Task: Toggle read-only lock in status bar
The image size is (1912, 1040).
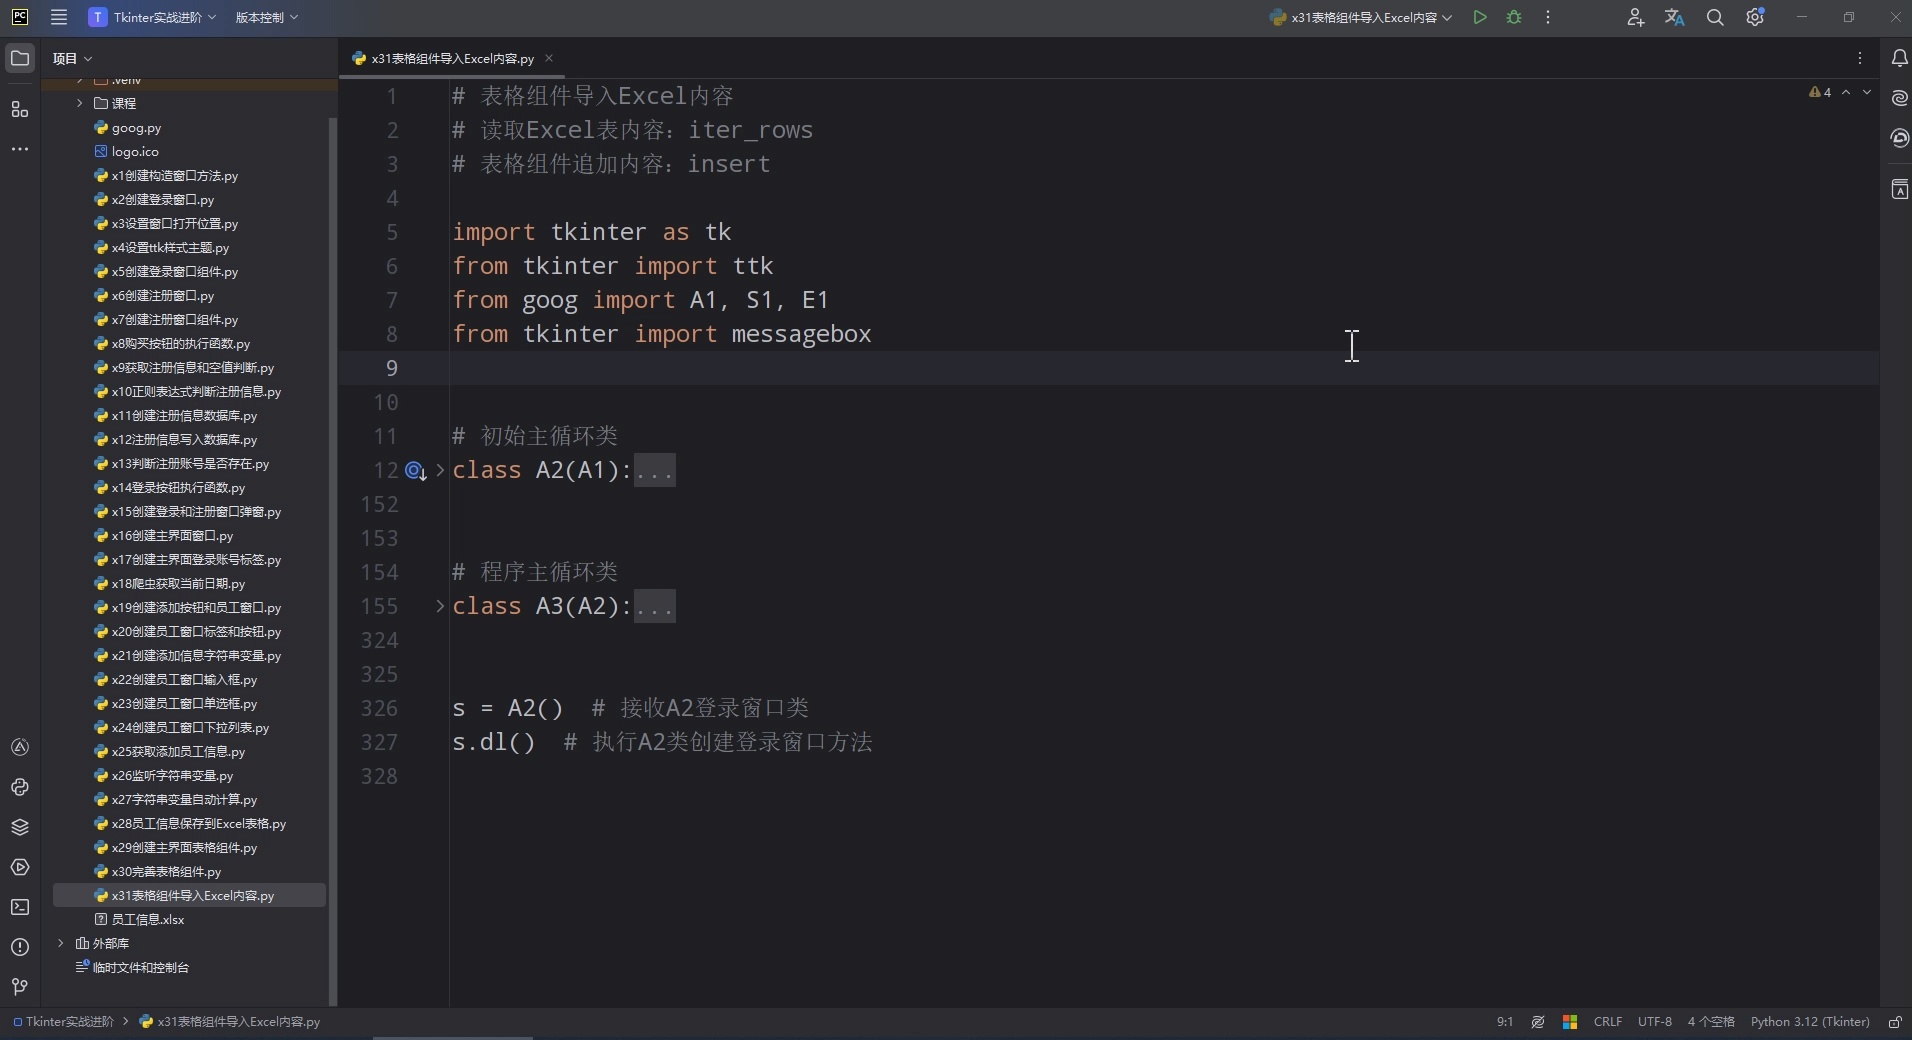Action: pyautogui.click(x=1895, y=1022)
